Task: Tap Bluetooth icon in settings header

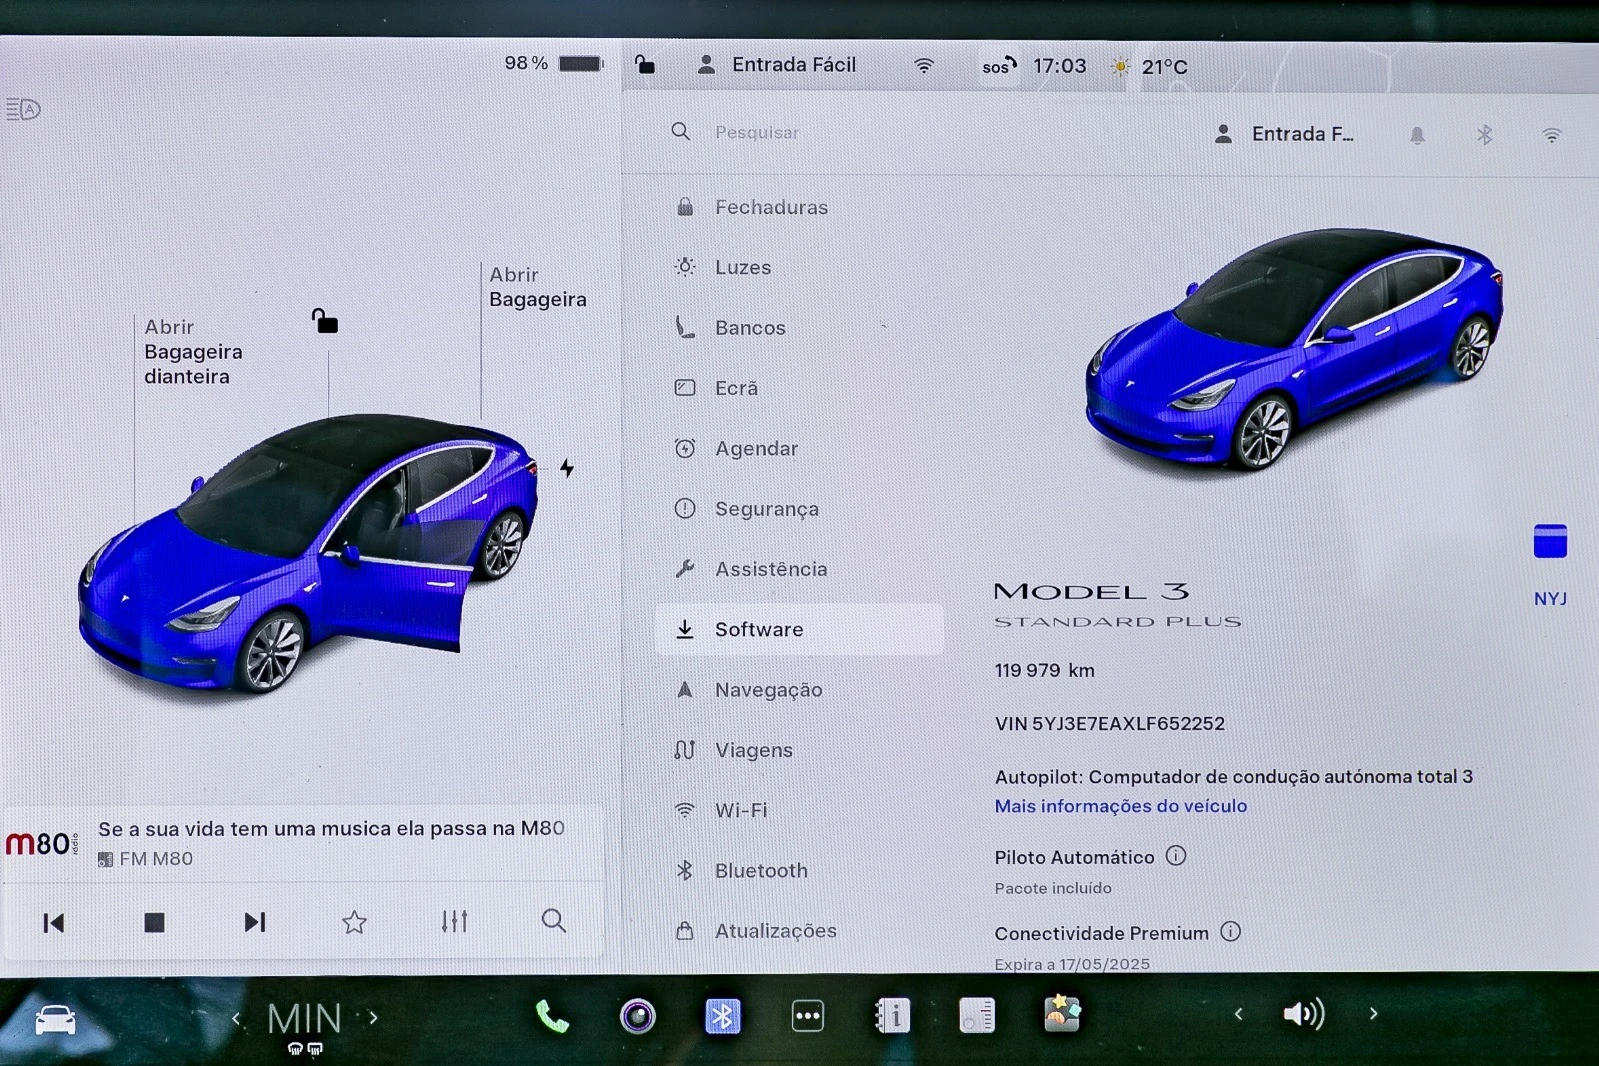Action: 1485,135
